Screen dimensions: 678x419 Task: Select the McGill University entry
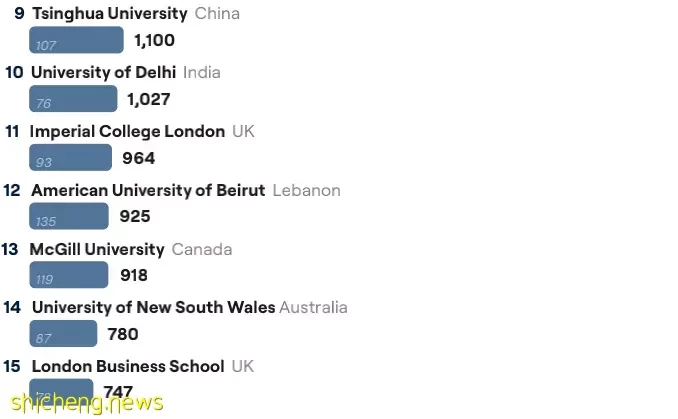[97, 249]
